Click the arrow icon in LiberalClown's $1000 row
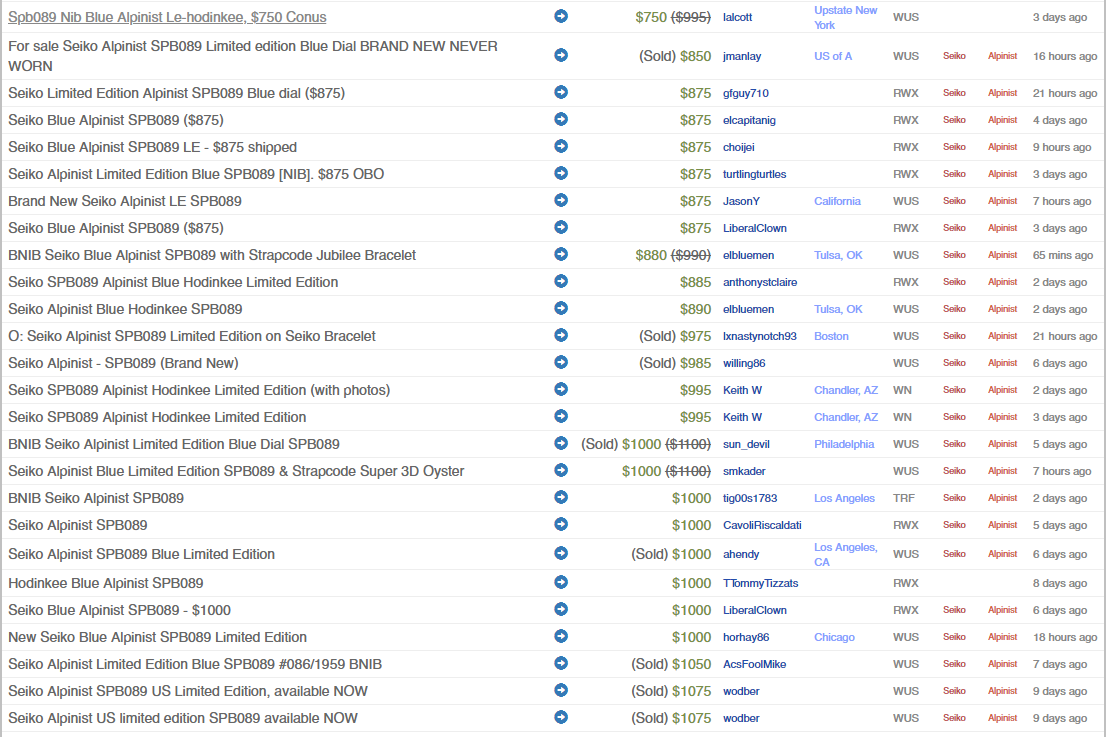 561,609
